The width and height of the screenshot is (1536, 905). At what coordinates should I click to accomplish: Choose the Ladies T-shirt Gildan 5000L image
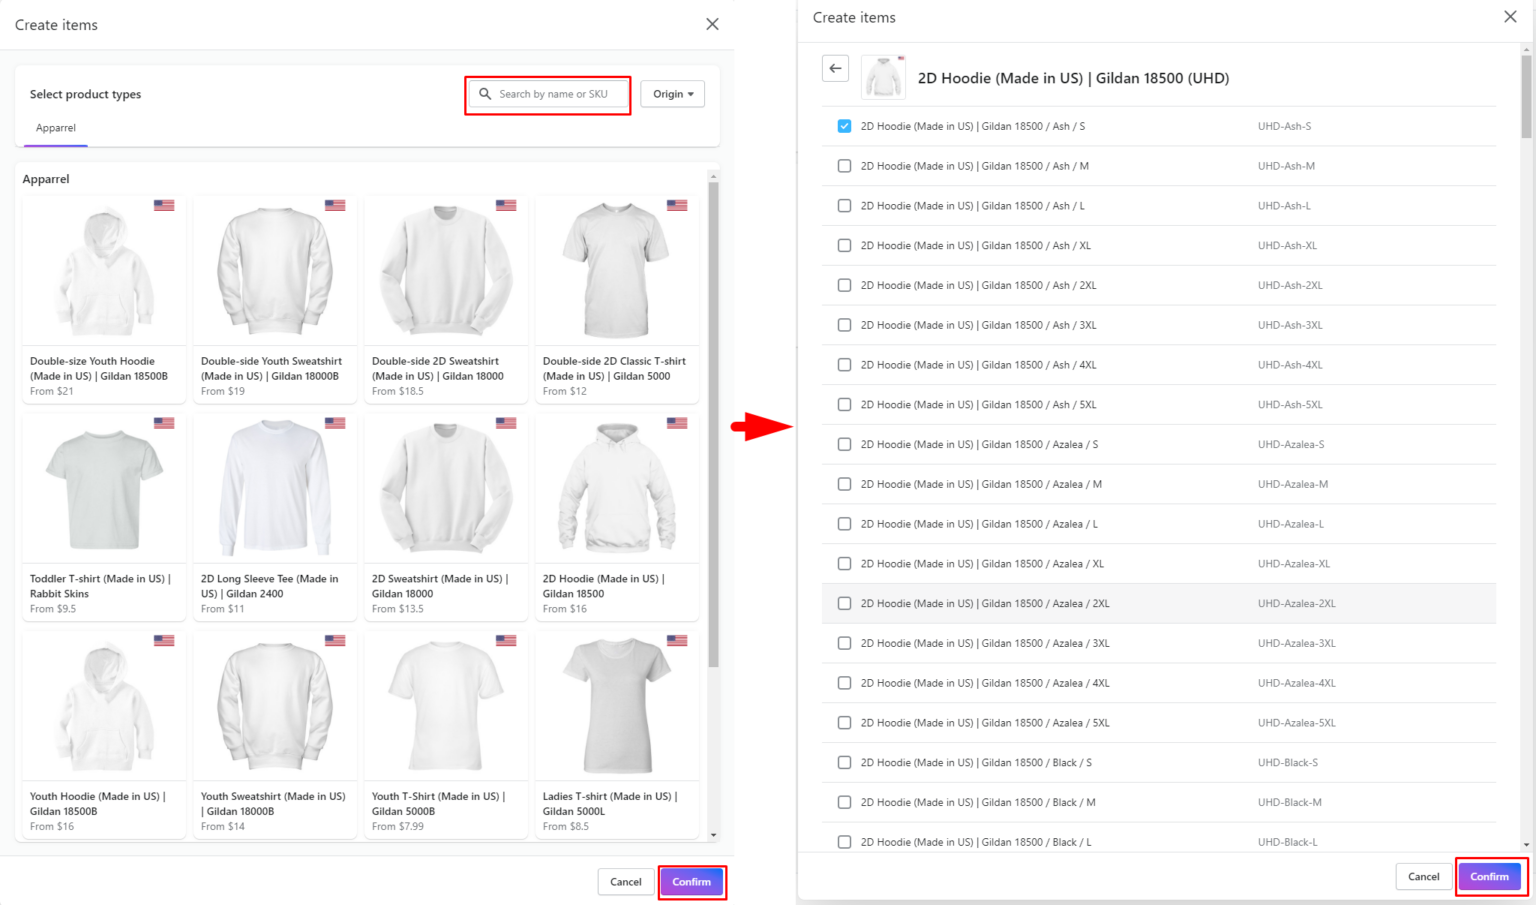tap(617, 706)
